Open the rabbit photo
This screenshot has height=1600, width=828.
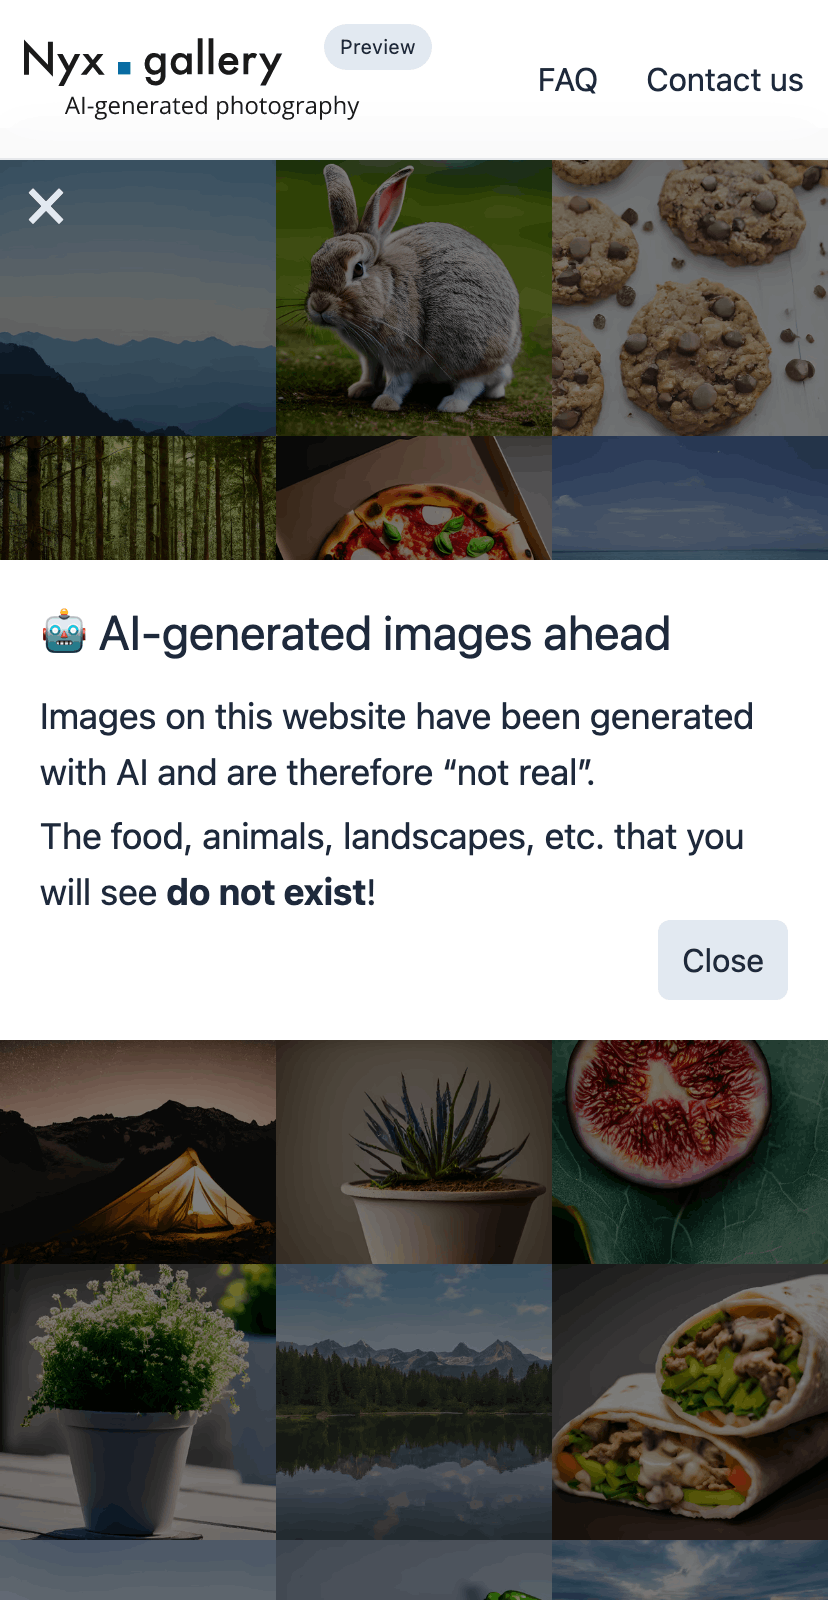(414, 298)
